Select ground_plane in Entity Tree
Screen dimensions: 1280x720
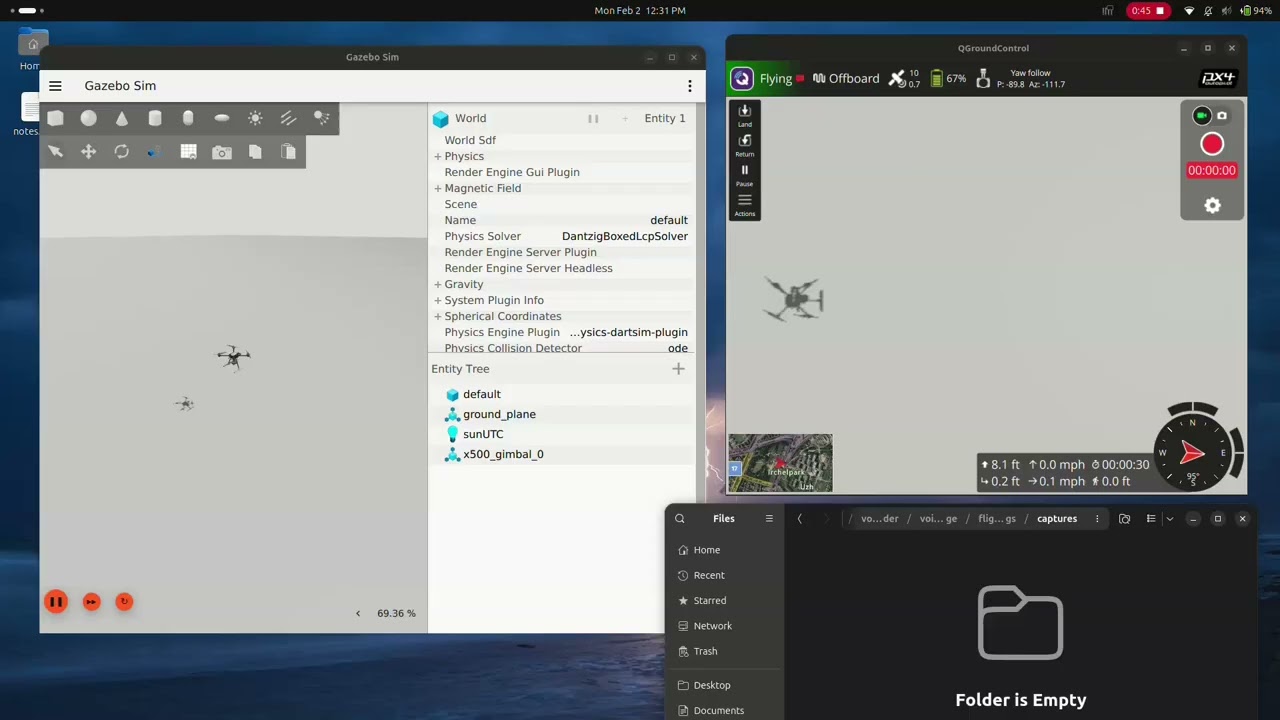pyautogui.click(x=499, y=414)
